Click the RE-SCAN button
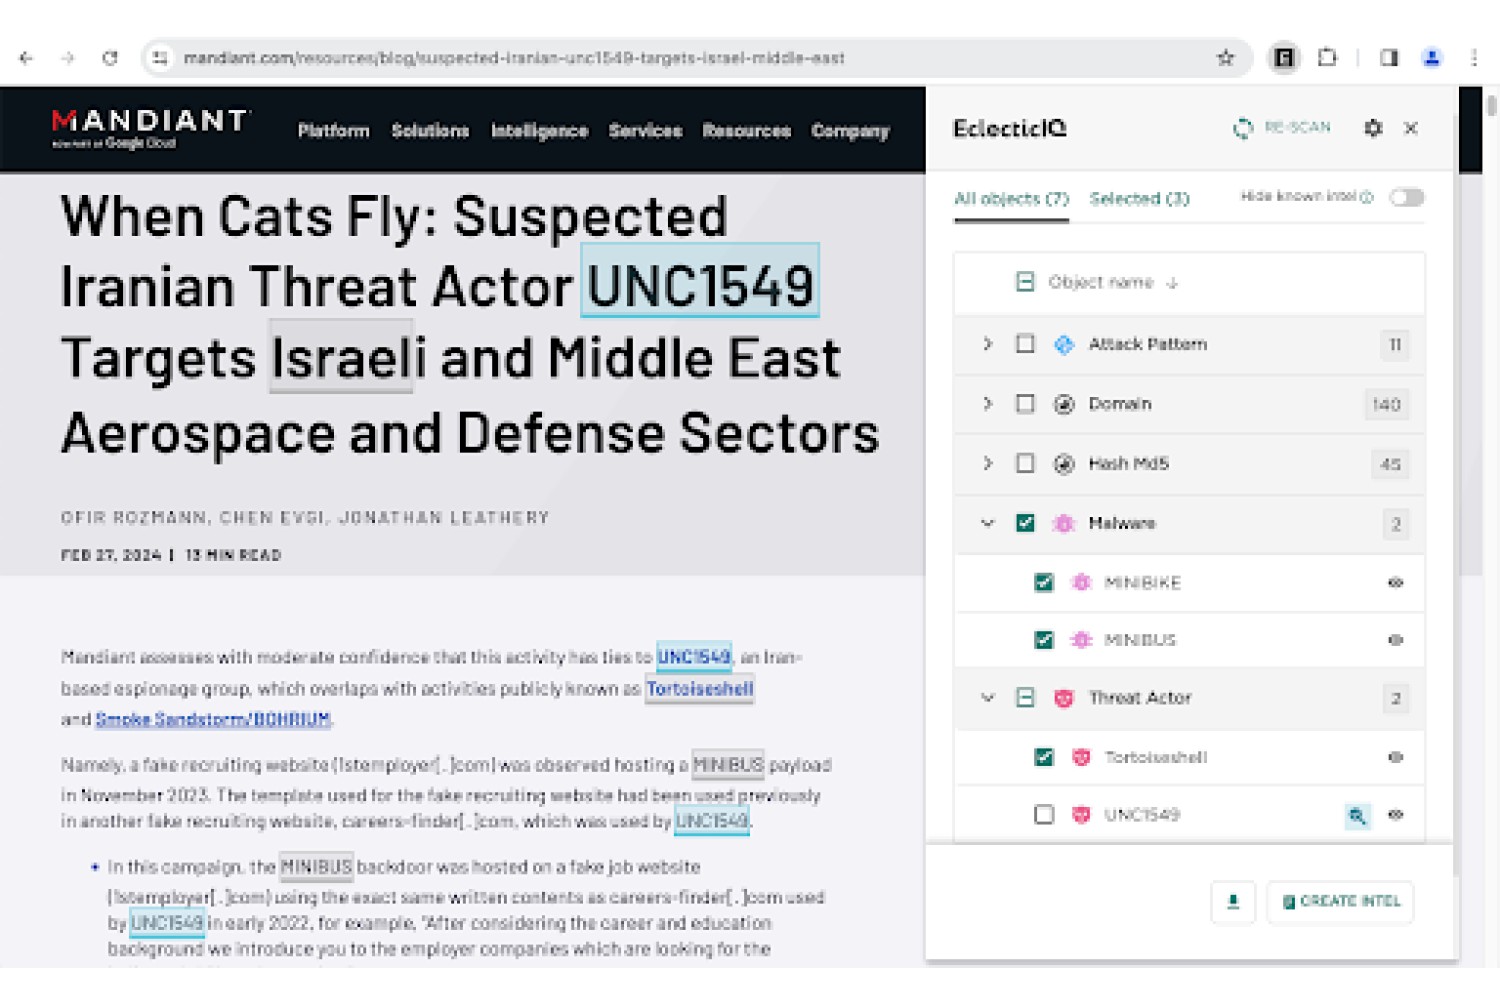This screenshot has width=1500, height=1000. tap(1282, 128)
